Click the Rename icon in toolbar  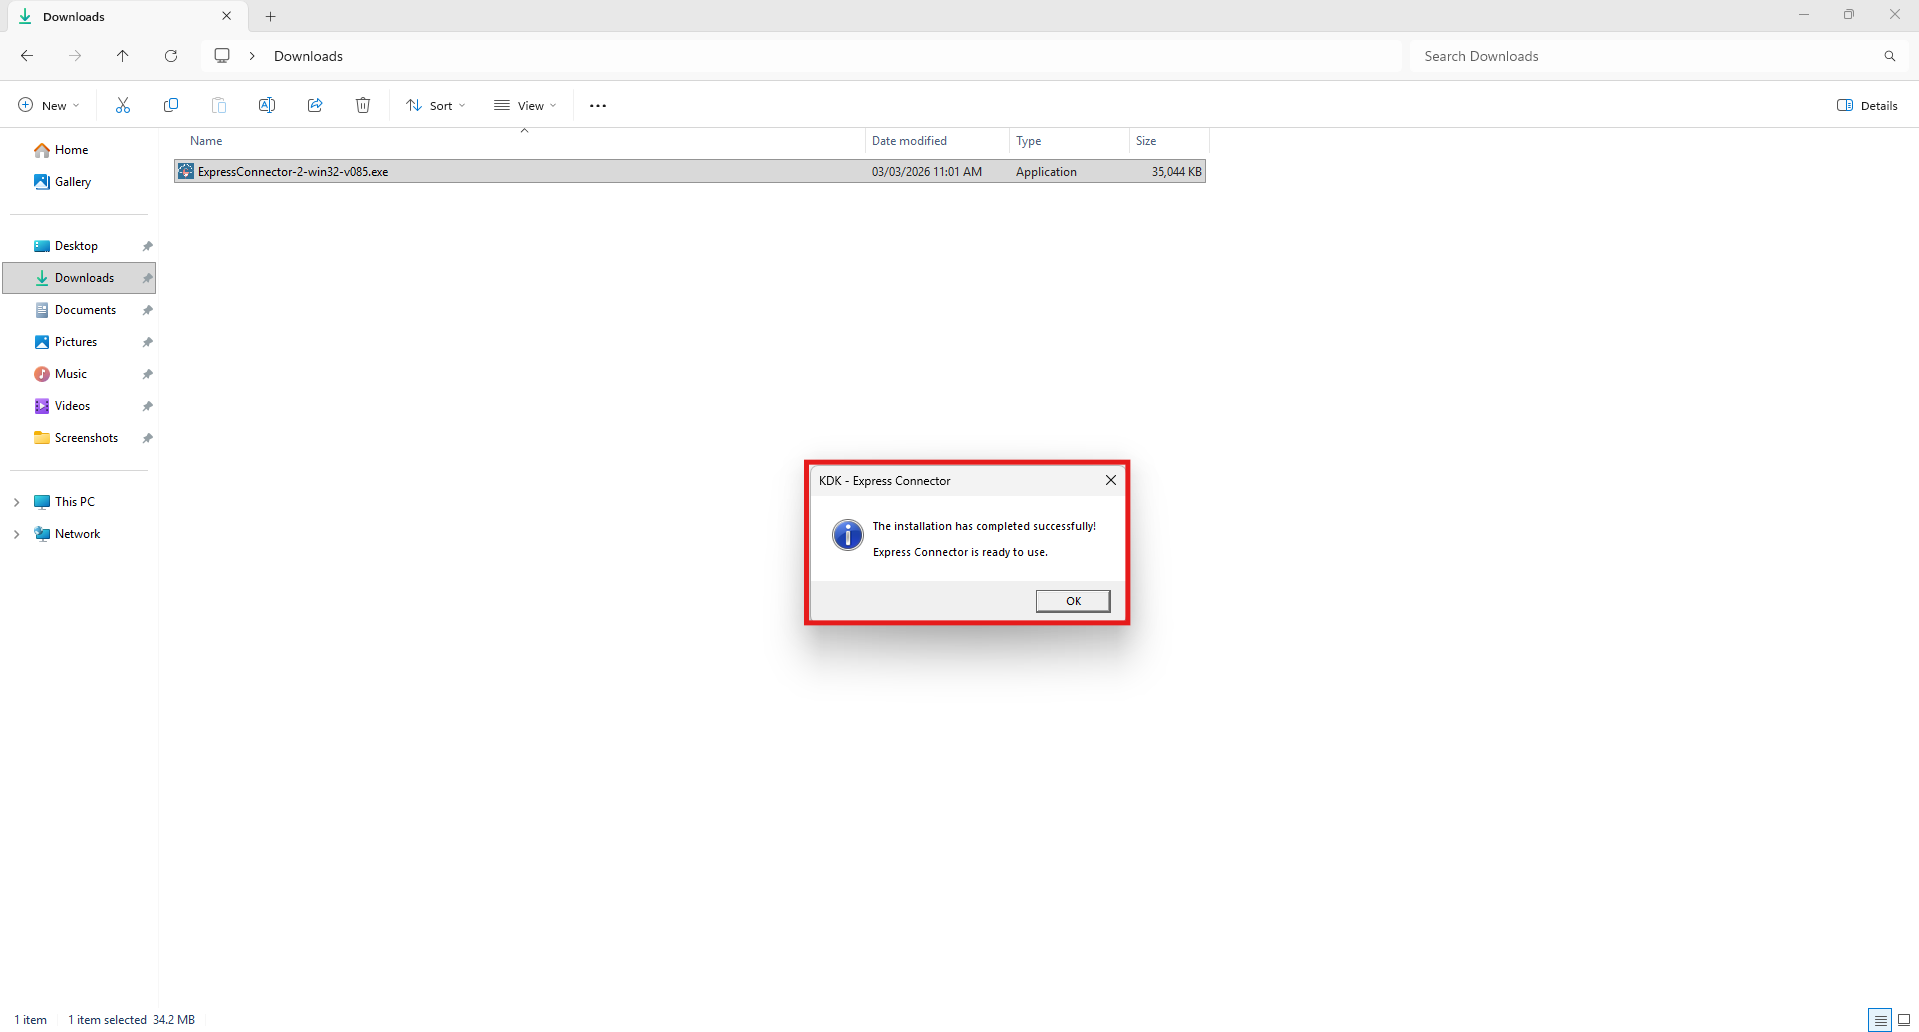pyautogui.click(x=267, y=106)
